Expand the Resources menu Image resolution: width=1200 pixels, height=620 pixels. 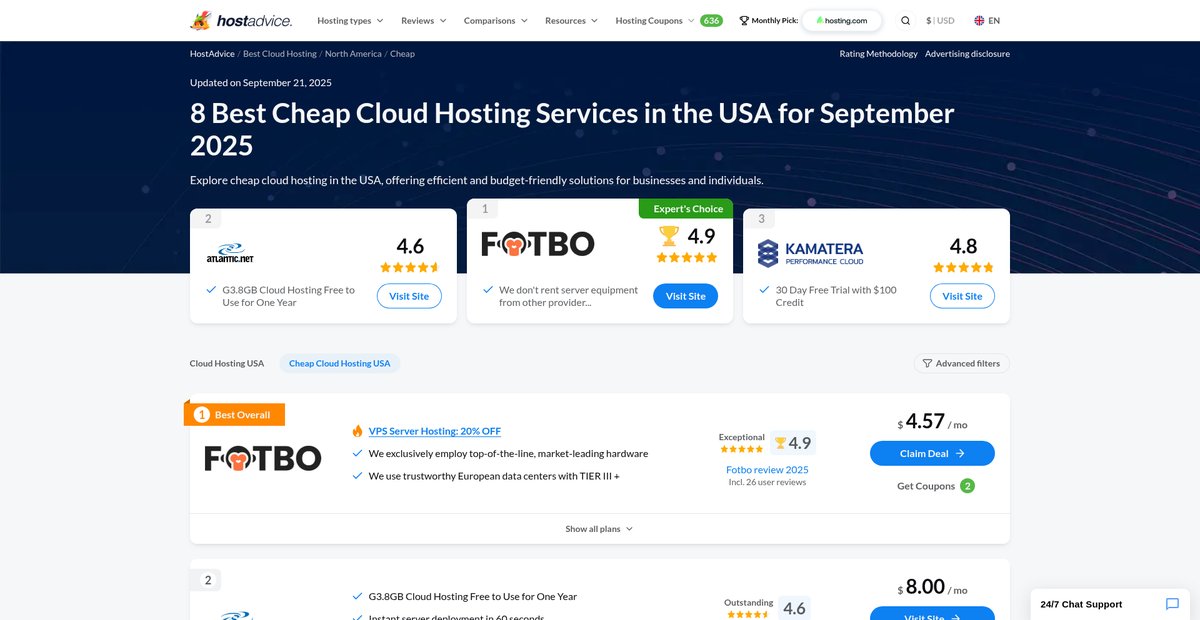click(571, 20)
